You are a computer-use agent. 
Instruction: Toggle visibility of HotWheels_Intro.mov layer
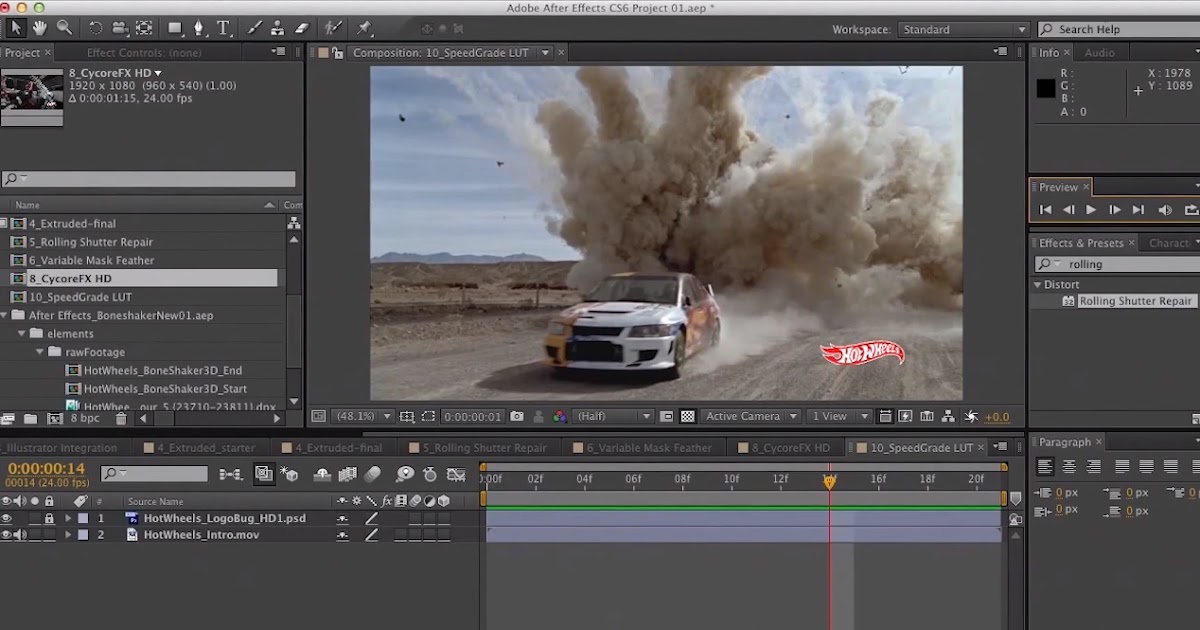click(7, 535)
